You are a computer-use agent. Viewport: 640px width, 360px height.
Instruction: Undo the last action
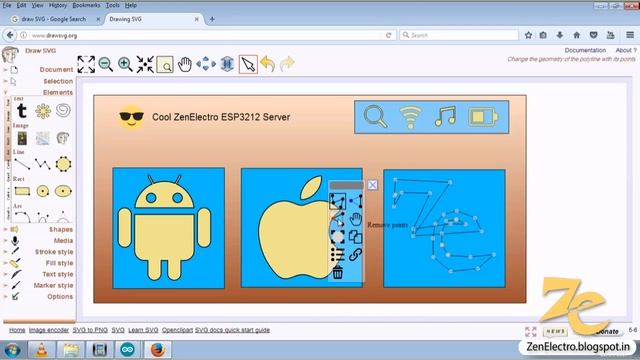(x=268, y=64)
